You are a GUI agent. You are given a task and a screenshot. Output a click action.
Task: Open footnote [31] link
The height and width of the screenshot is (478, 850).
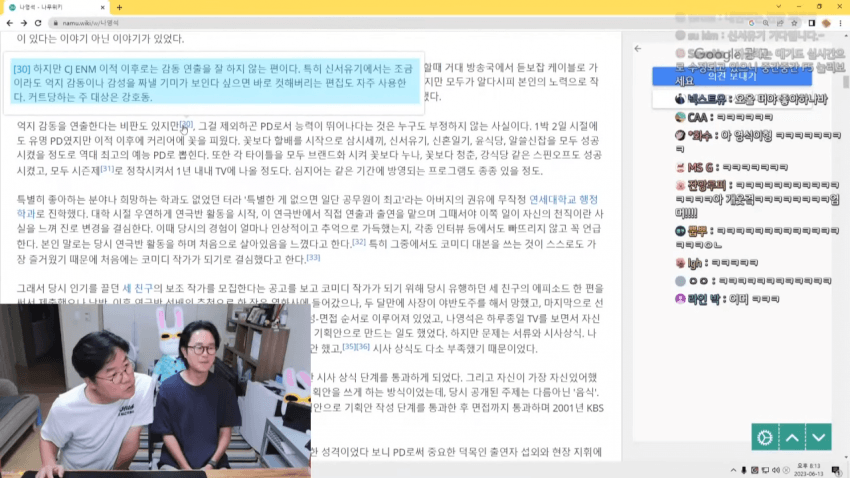(107, 169)
